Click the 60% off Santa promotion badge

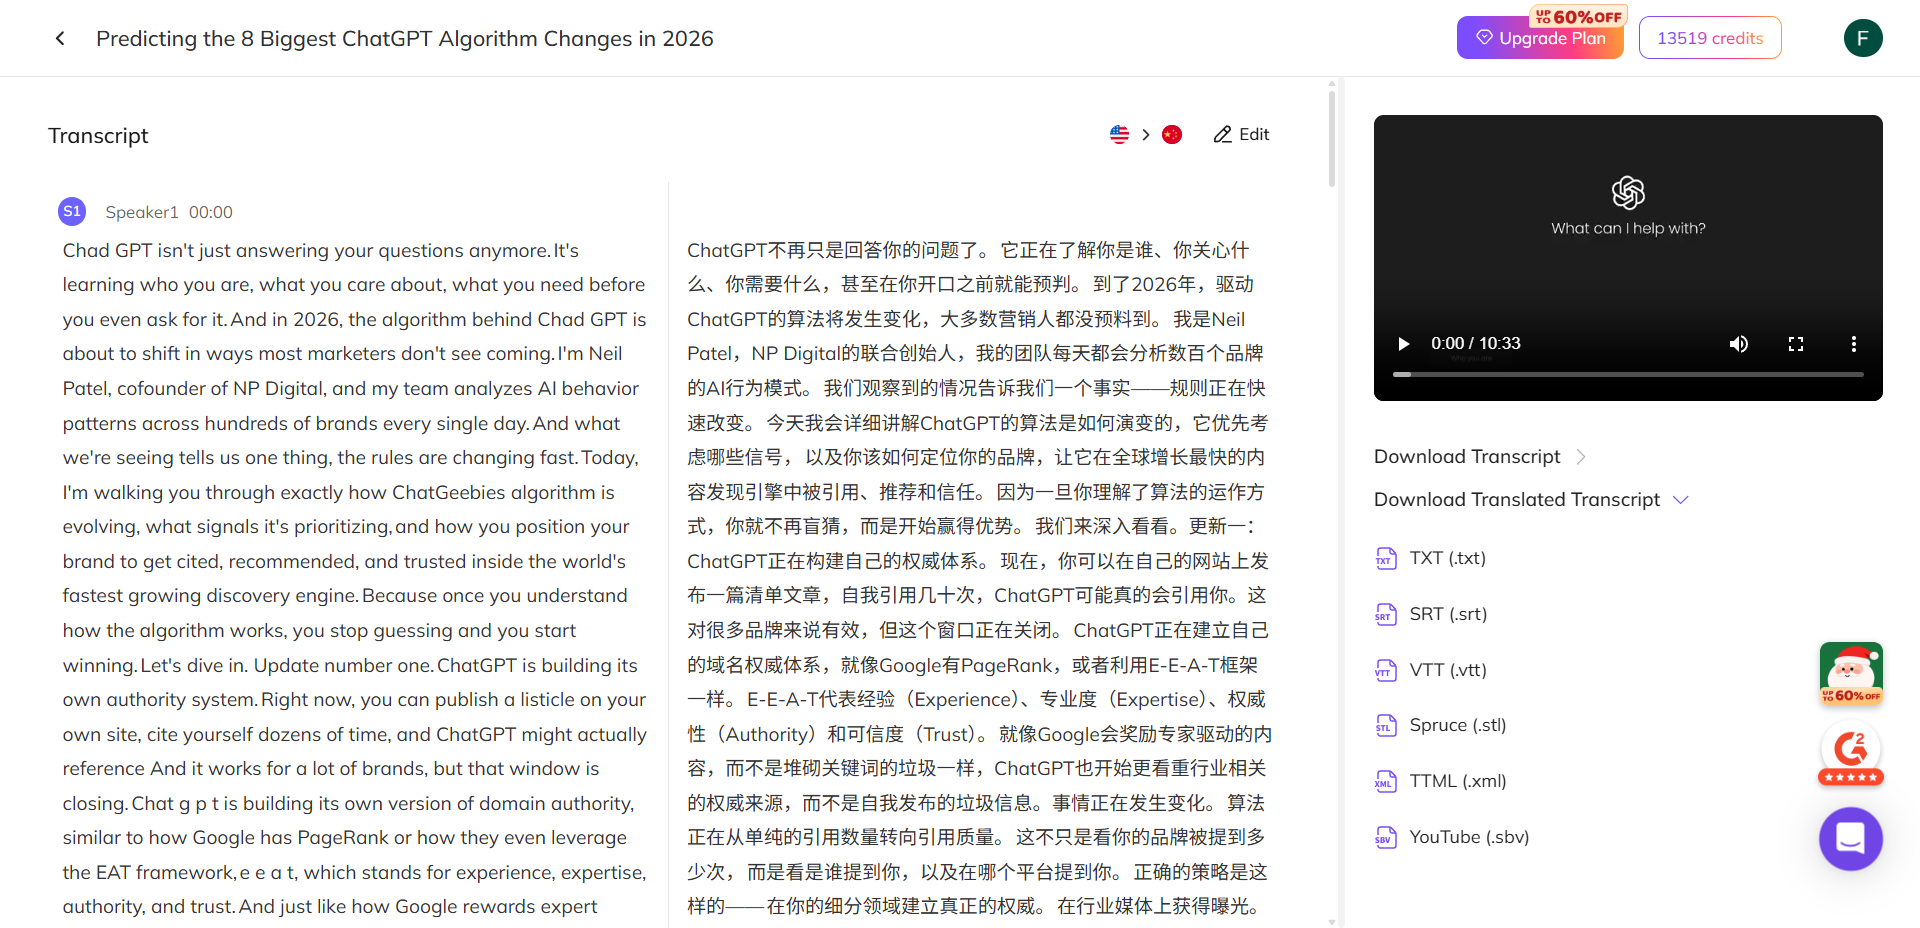[1851, 673]
